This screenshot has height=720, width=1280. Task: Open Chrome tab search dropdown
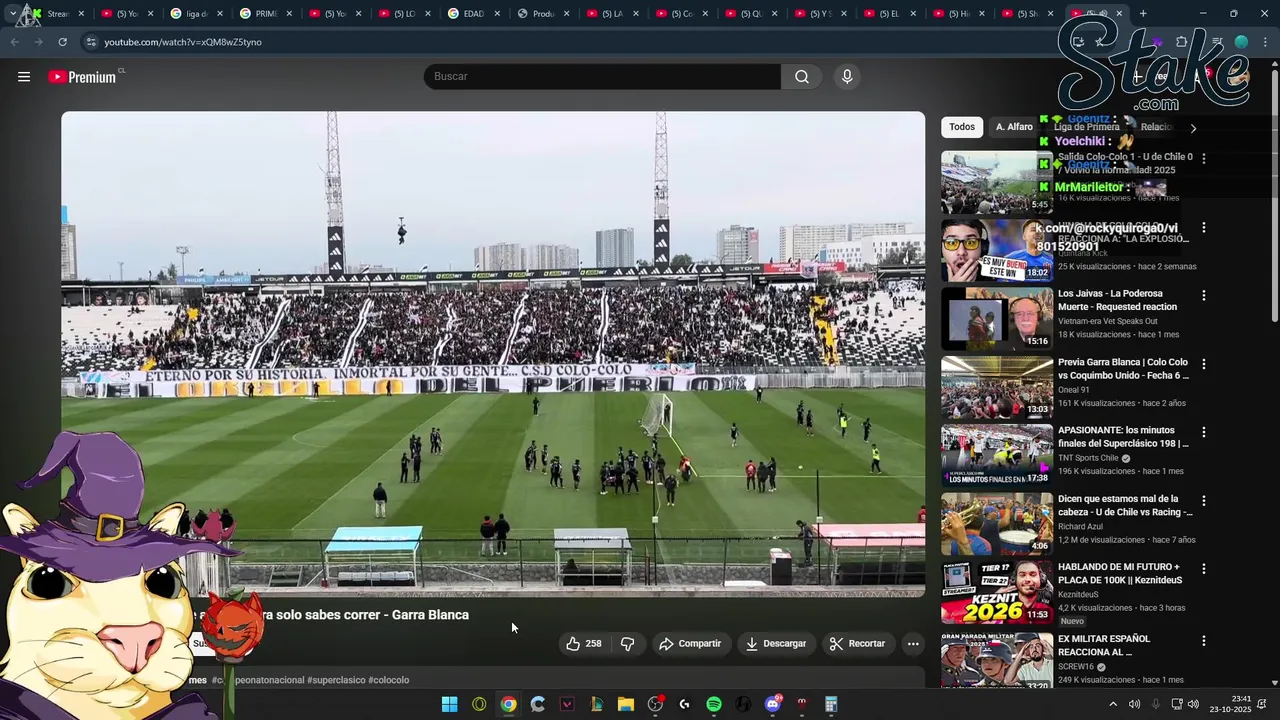click(12, 14)
